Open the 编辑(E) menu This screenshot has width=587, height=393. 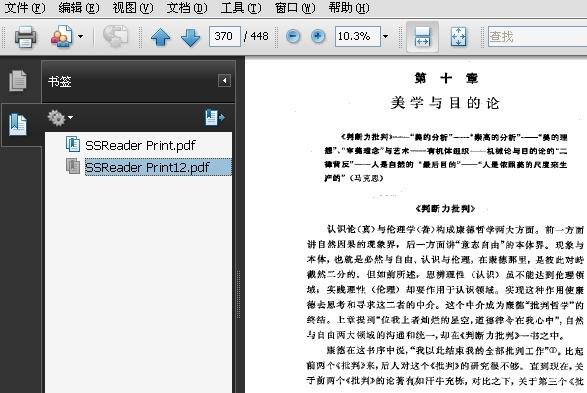79,7
